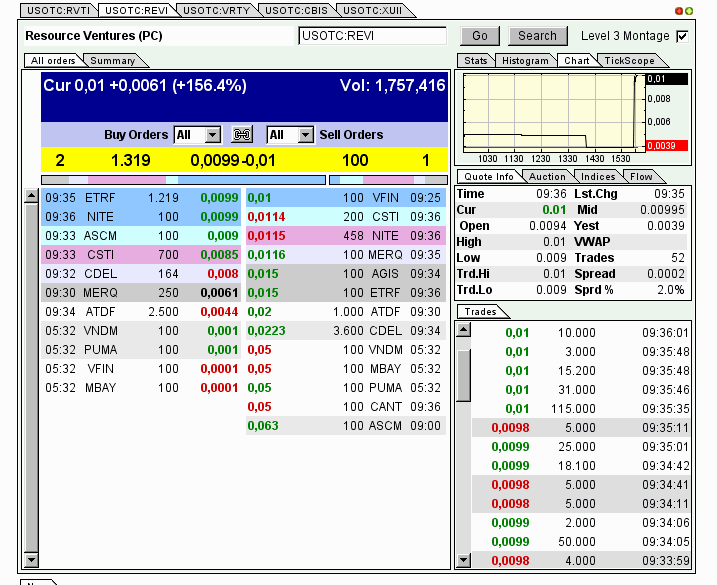This screenshot has width=717, height=585.
Task: Click the intraday price chart
Action: pos(554,113)
